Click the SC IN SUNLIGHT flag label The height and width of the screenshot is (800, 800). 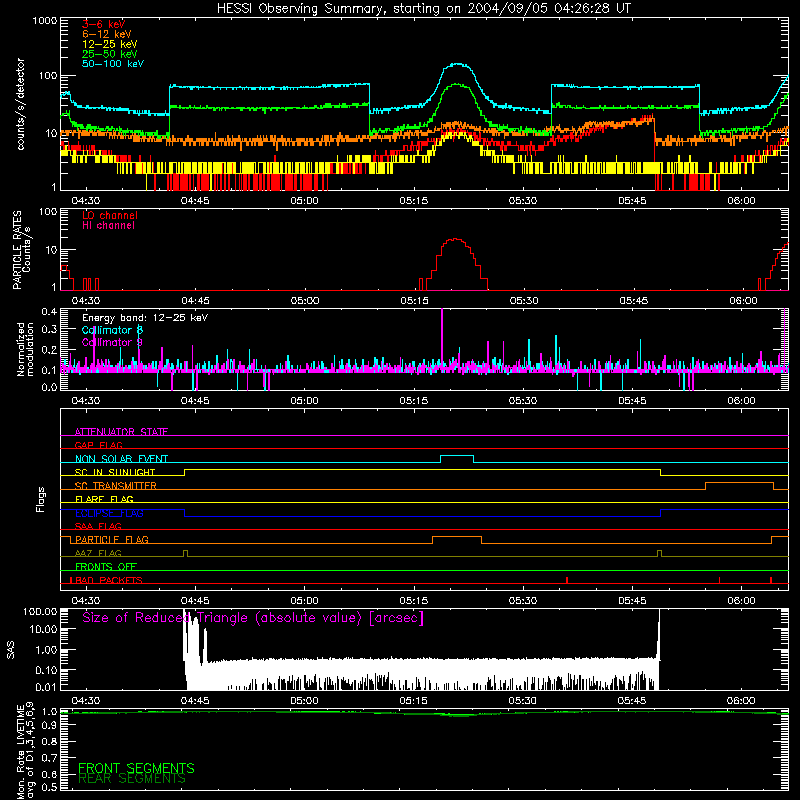coord(115,472)
